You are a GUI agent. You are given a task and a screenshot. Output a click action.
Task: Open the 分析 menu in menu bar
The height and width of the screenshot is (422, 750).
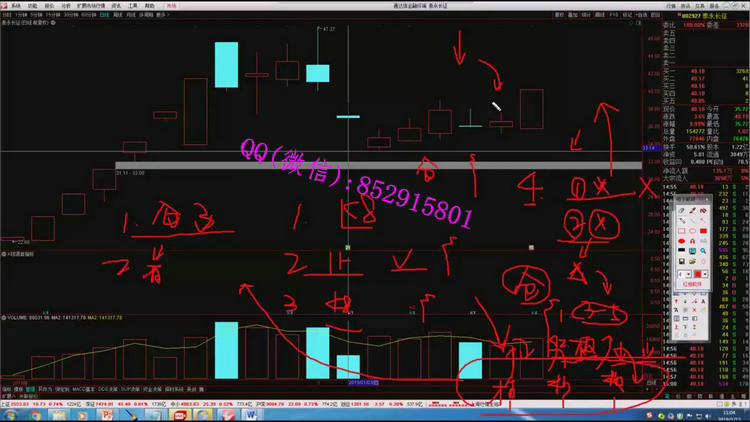coord(66,5)
